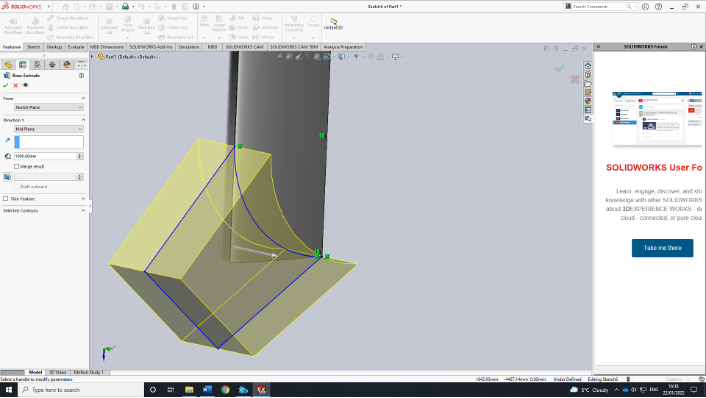The image size is (706, 398).
Task: Accept the Boss-Extrude with green checkmark
Action: 5,85
